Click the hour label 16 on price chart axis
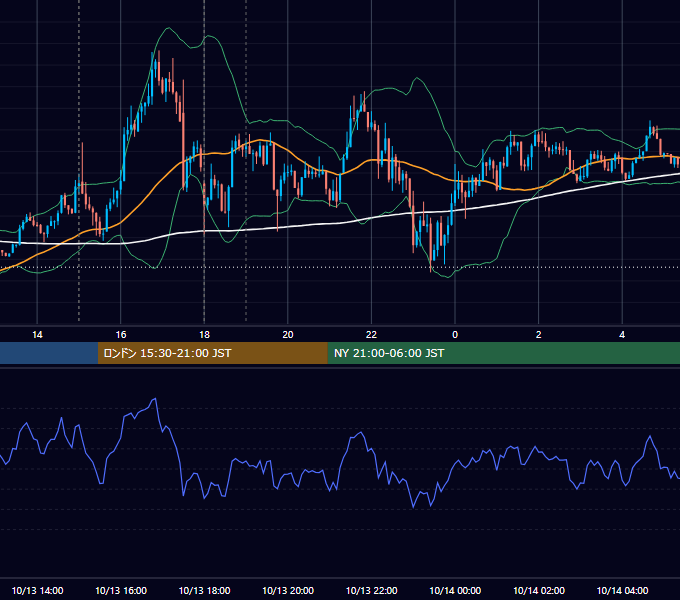The height and width of the screenshot is (600, 680). pos(121,335)
